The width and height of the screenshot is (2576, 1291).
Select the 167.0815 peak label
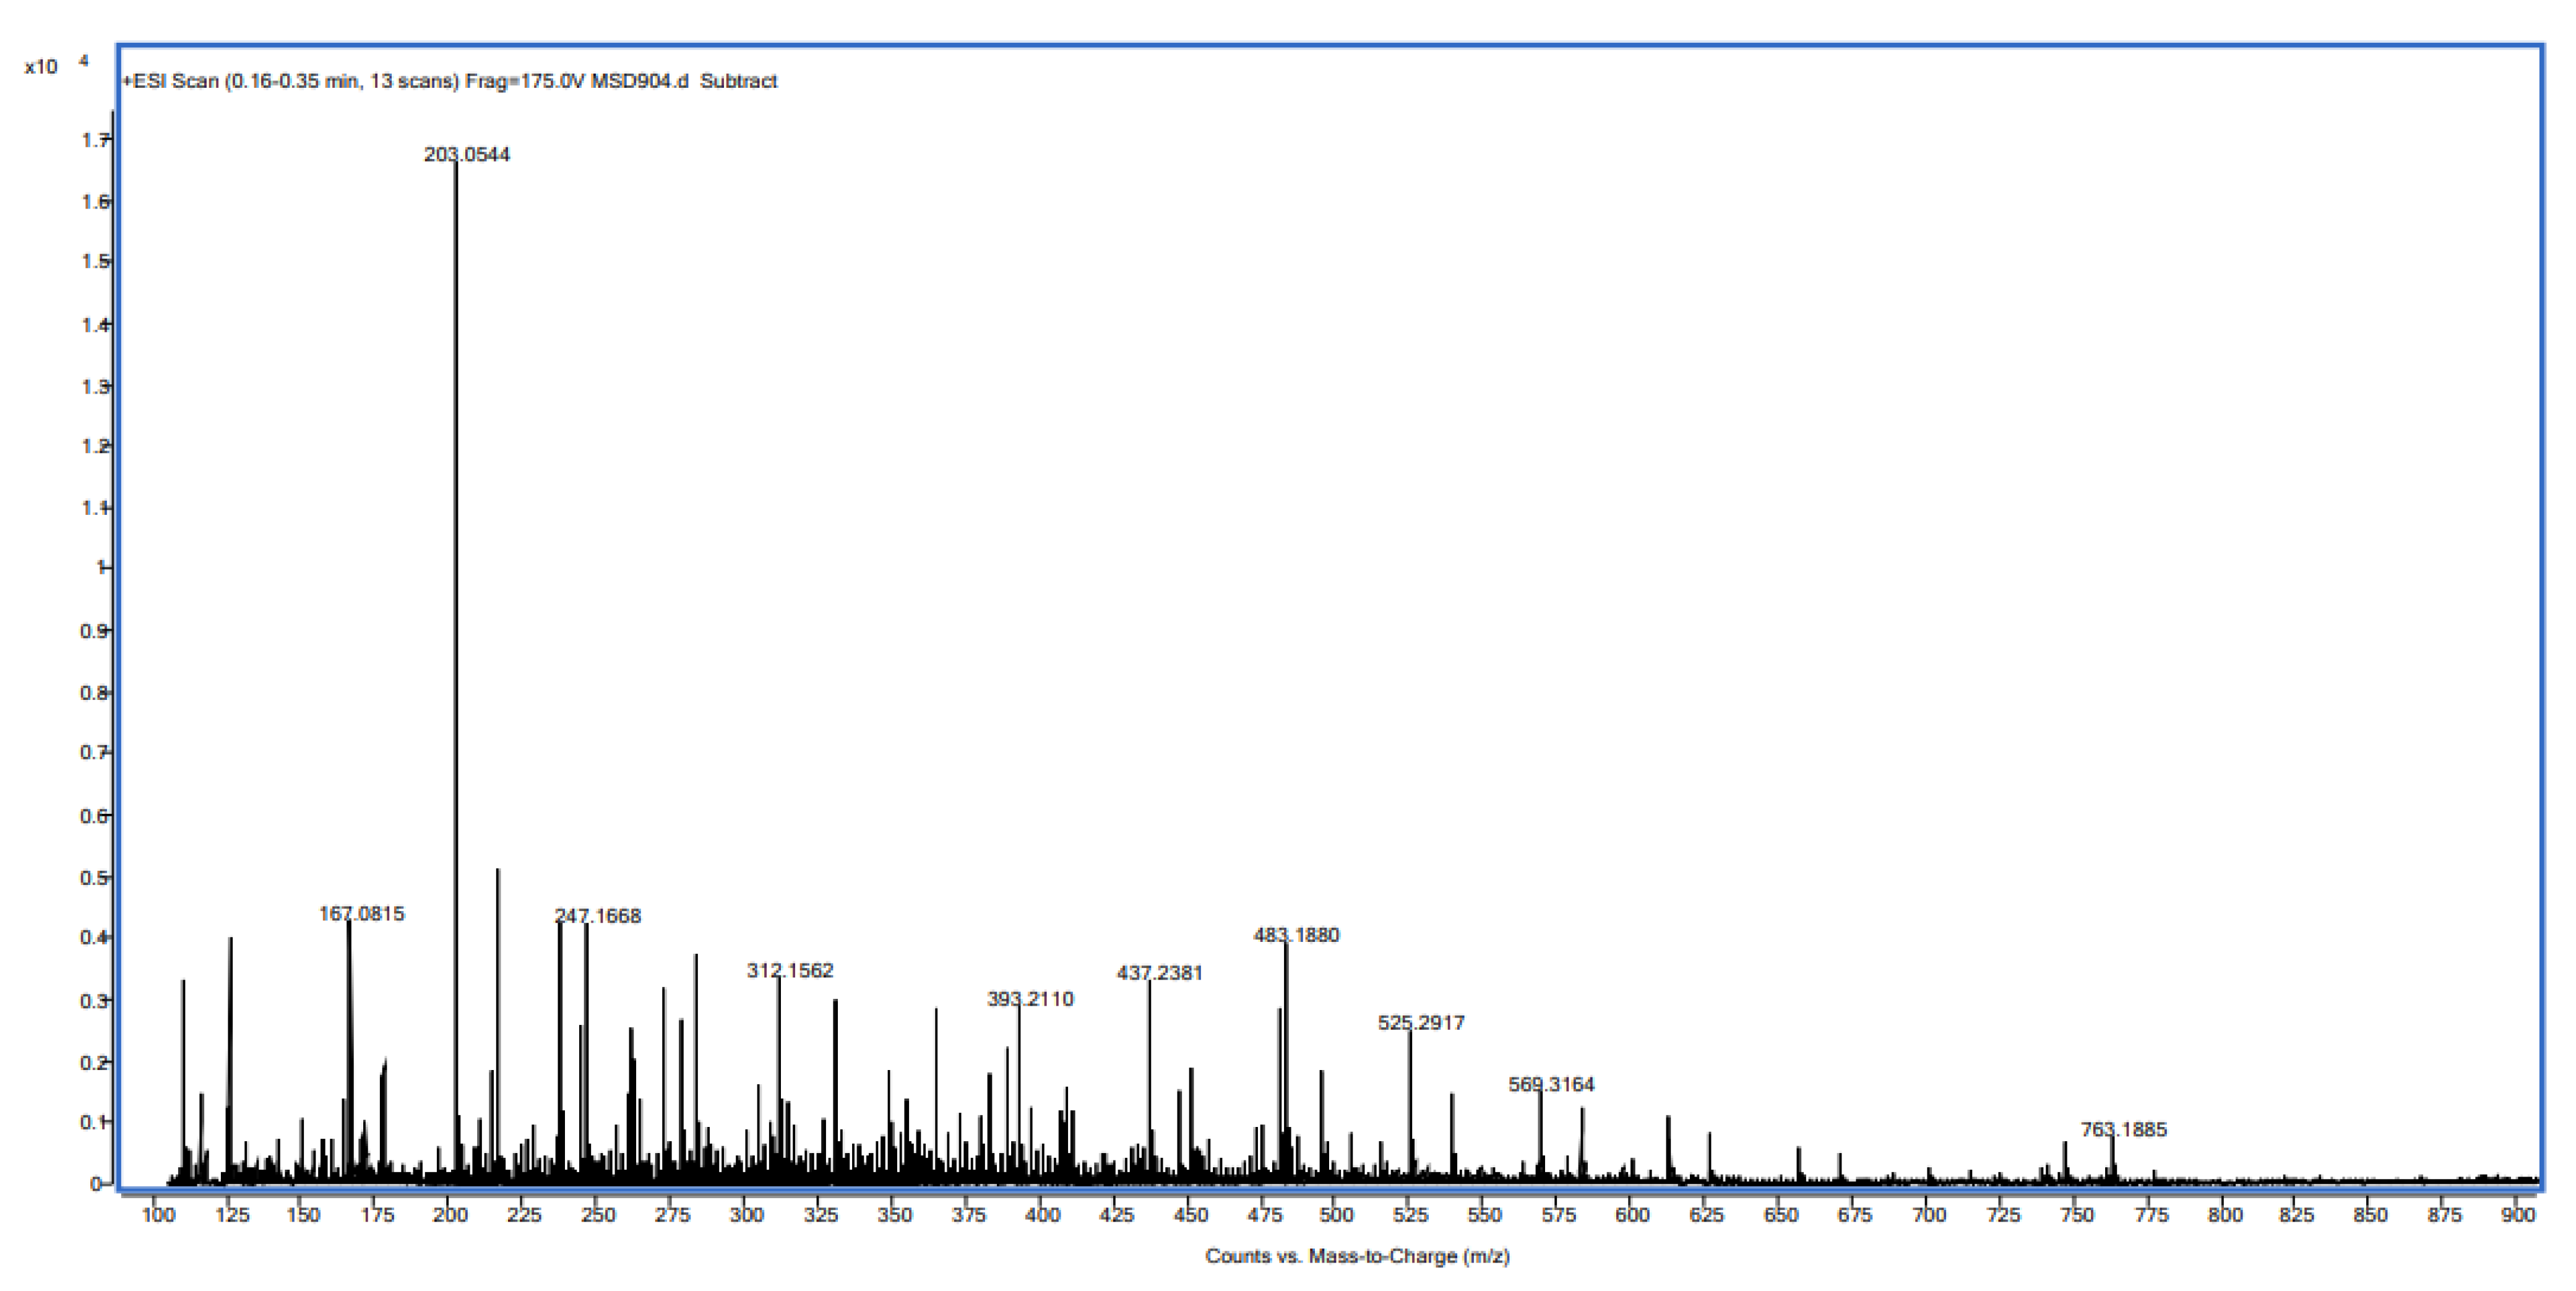362,913
